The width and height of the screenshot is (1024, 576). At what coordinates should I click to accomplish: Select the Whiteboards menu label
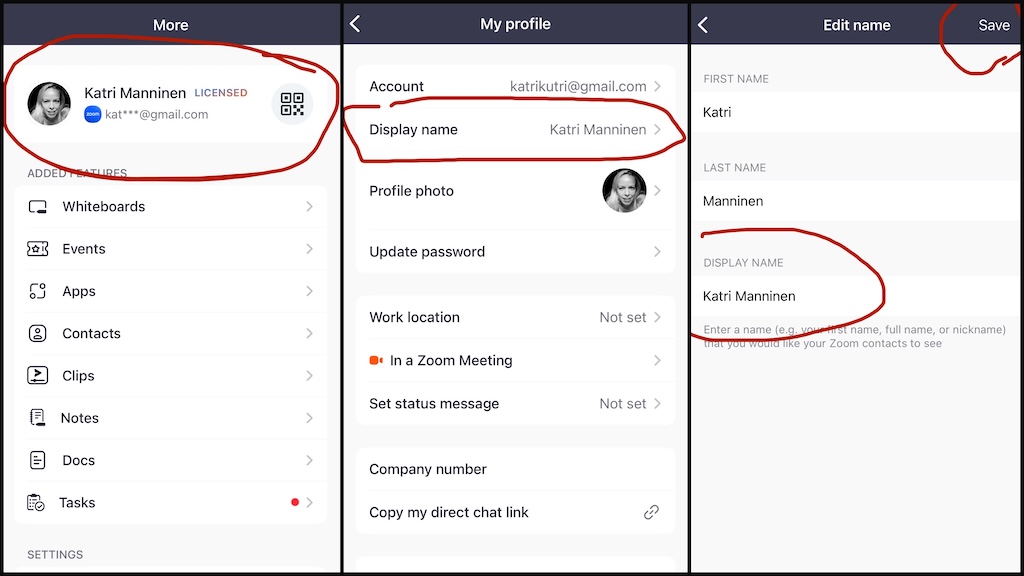(104, 206)
